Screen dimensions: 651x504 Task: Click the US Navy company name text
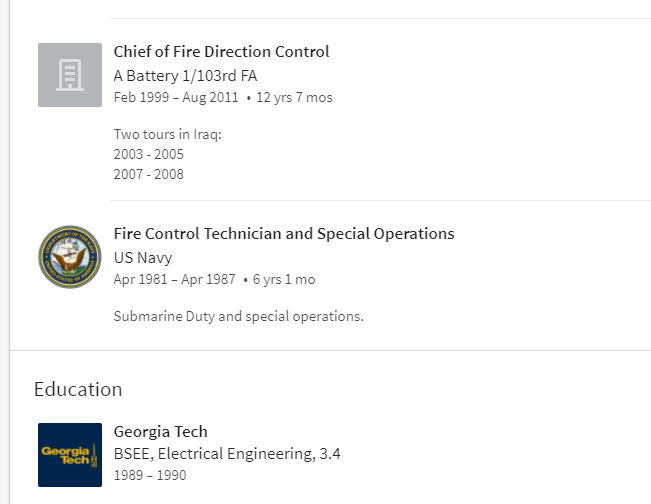pos(143,258)
